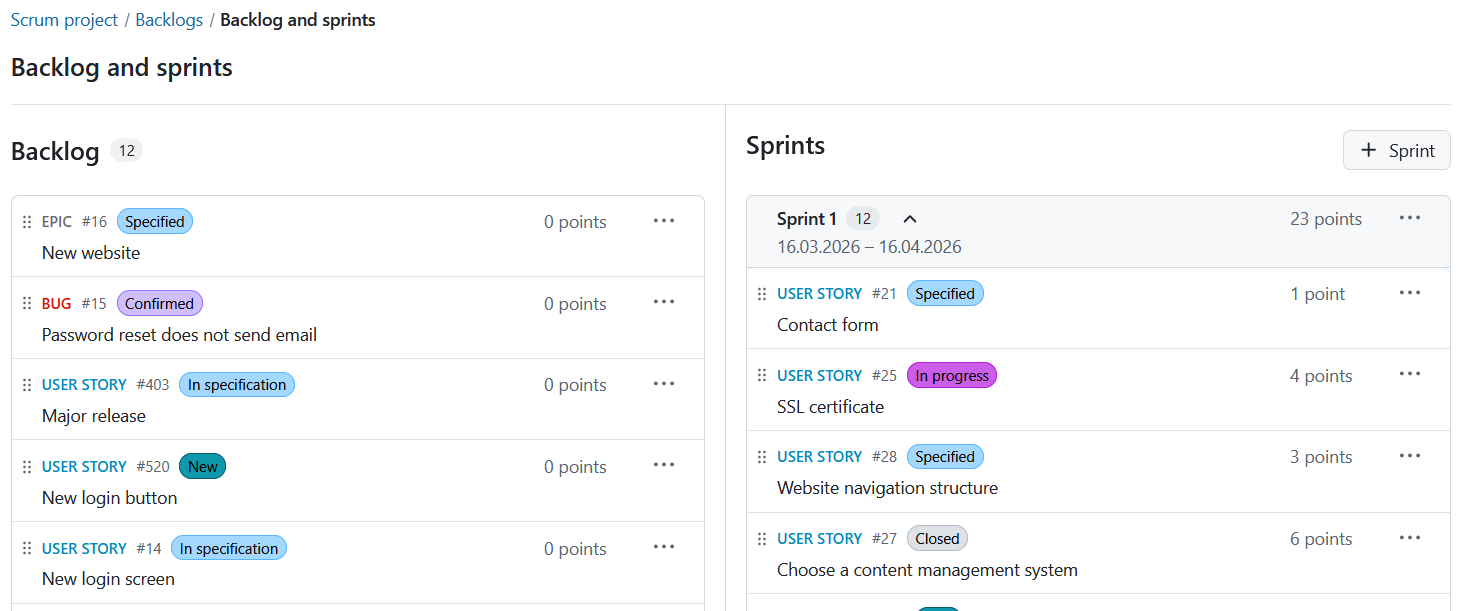Viewport: 1466px width, 611px height.
Task: Click the "Closed" badge on story #27
Action: [936, 537]
